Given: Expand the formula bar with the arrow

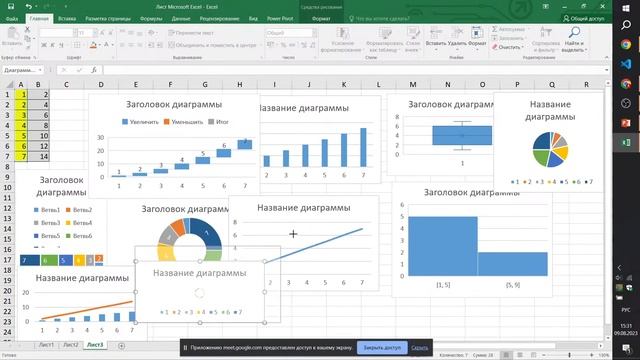Looking at the screenshot, I should coord(607,70).
